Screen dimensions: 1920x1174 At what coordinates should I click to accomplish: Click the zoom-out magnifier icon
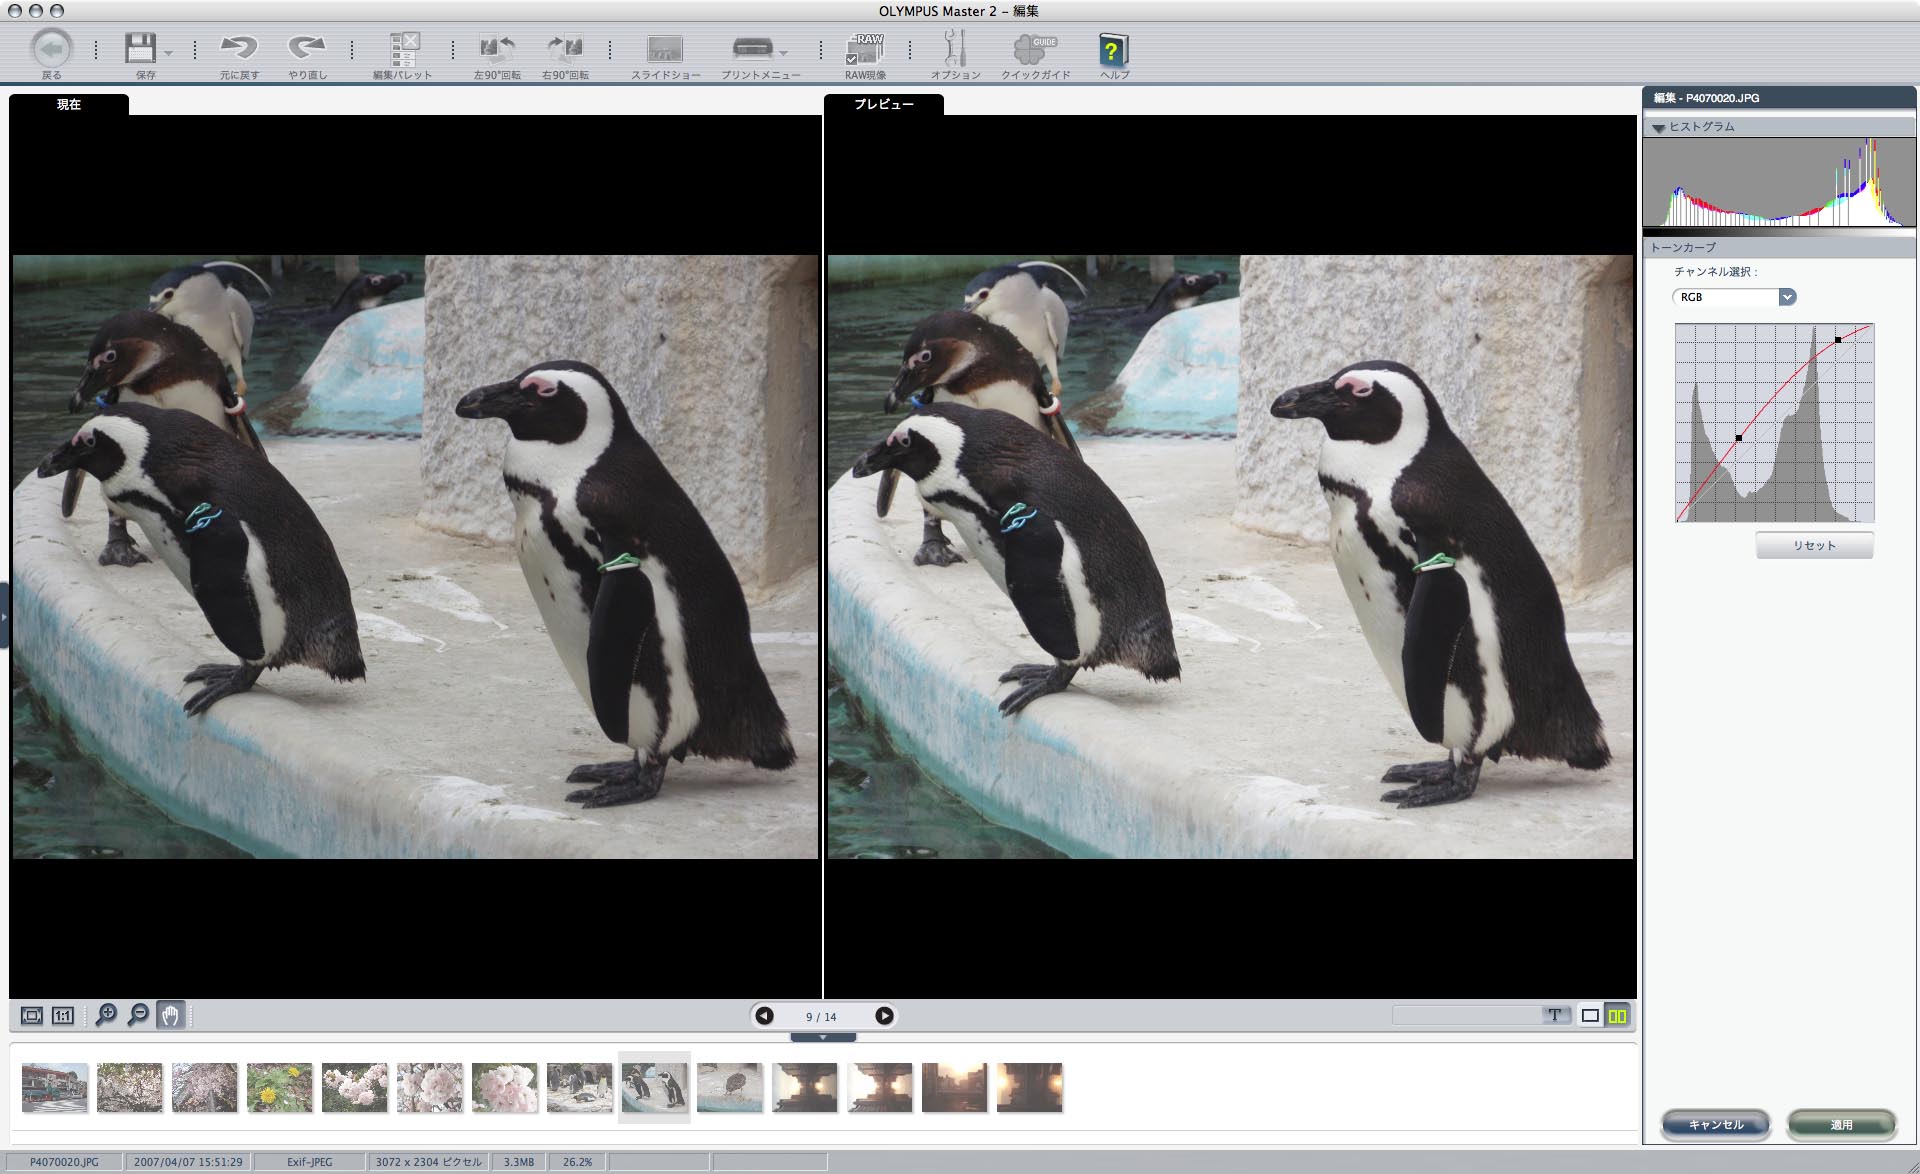click(x=138, y=1015)
